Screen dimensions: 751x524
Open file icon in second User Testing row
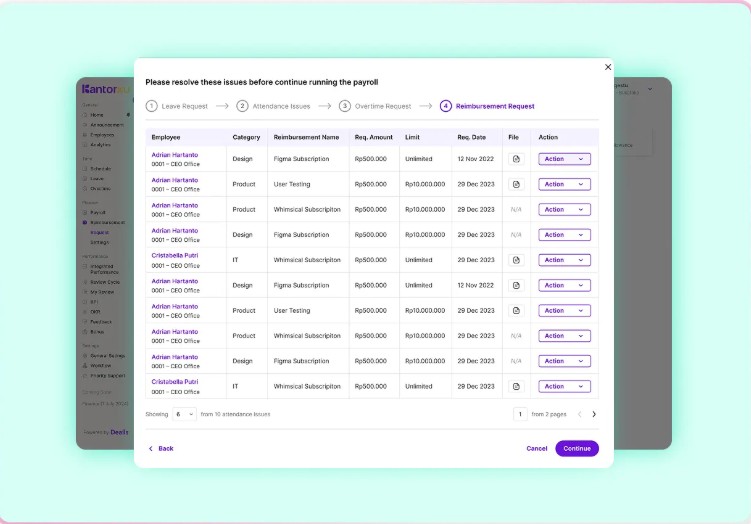pos(516,311)
